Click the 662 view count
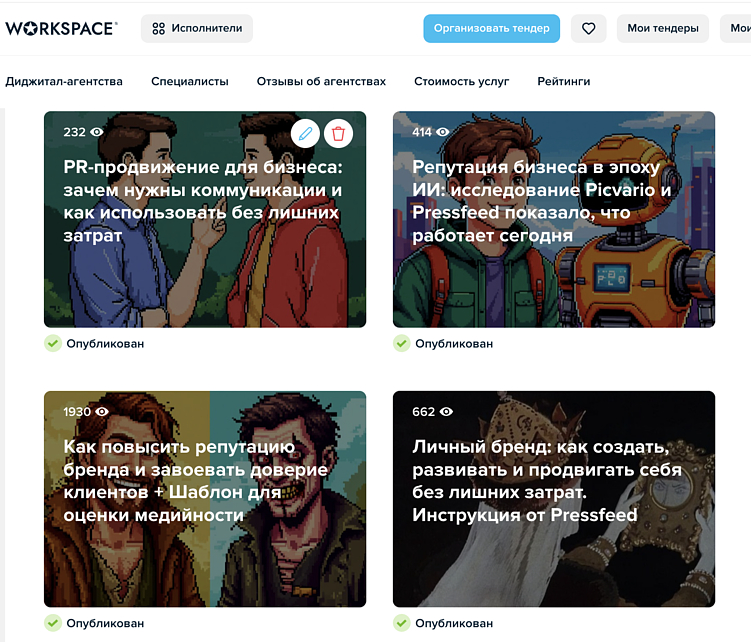This screenshot has height=642, width=751. pos(424,412)
